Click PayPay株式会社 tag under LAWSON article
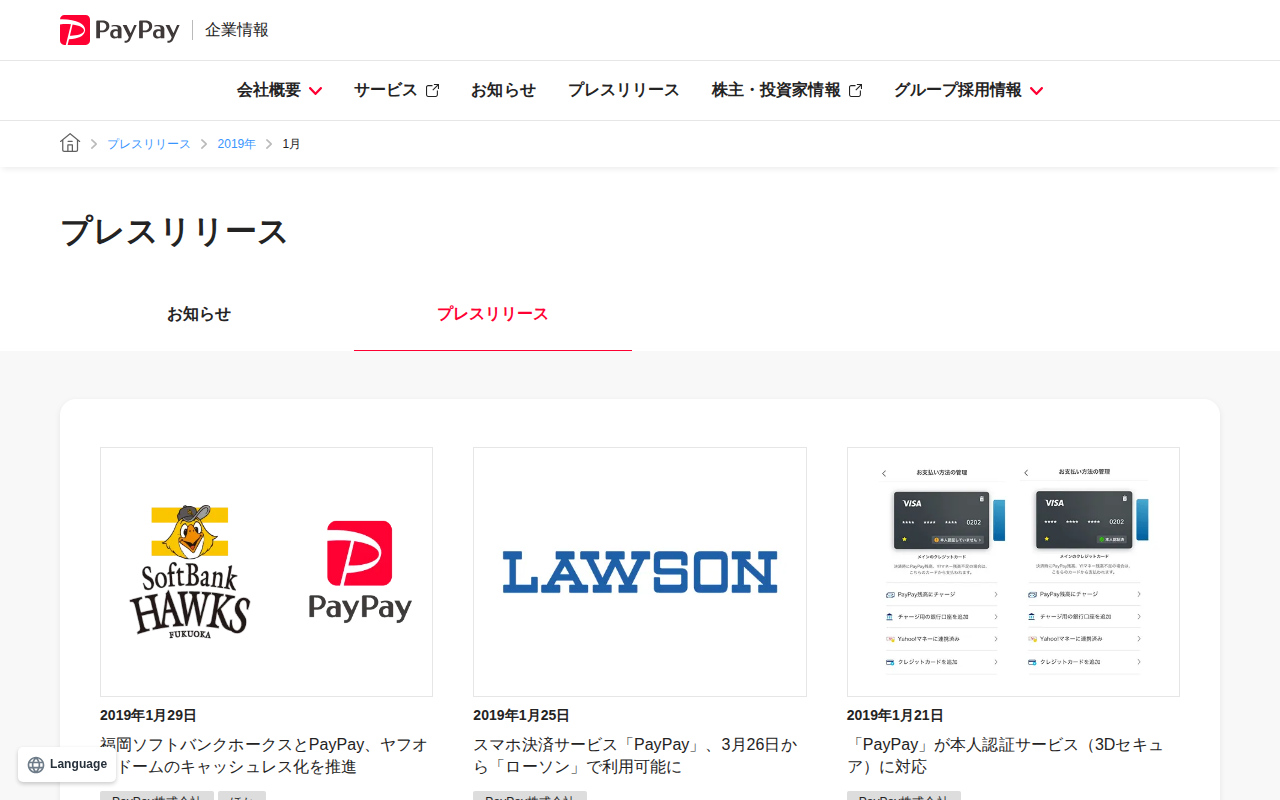Viewport: 1280px width, 800px height. (x=530, y=796)
